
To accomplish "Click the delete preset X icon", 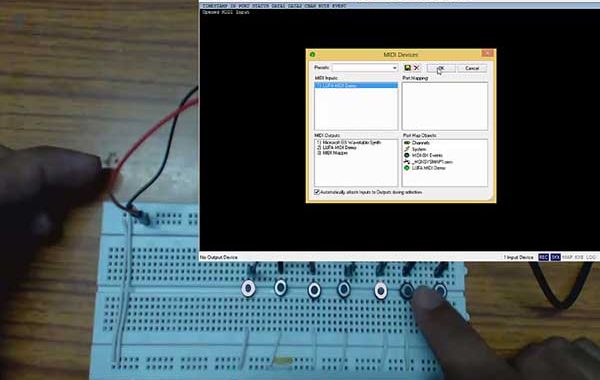I will 417,68.
